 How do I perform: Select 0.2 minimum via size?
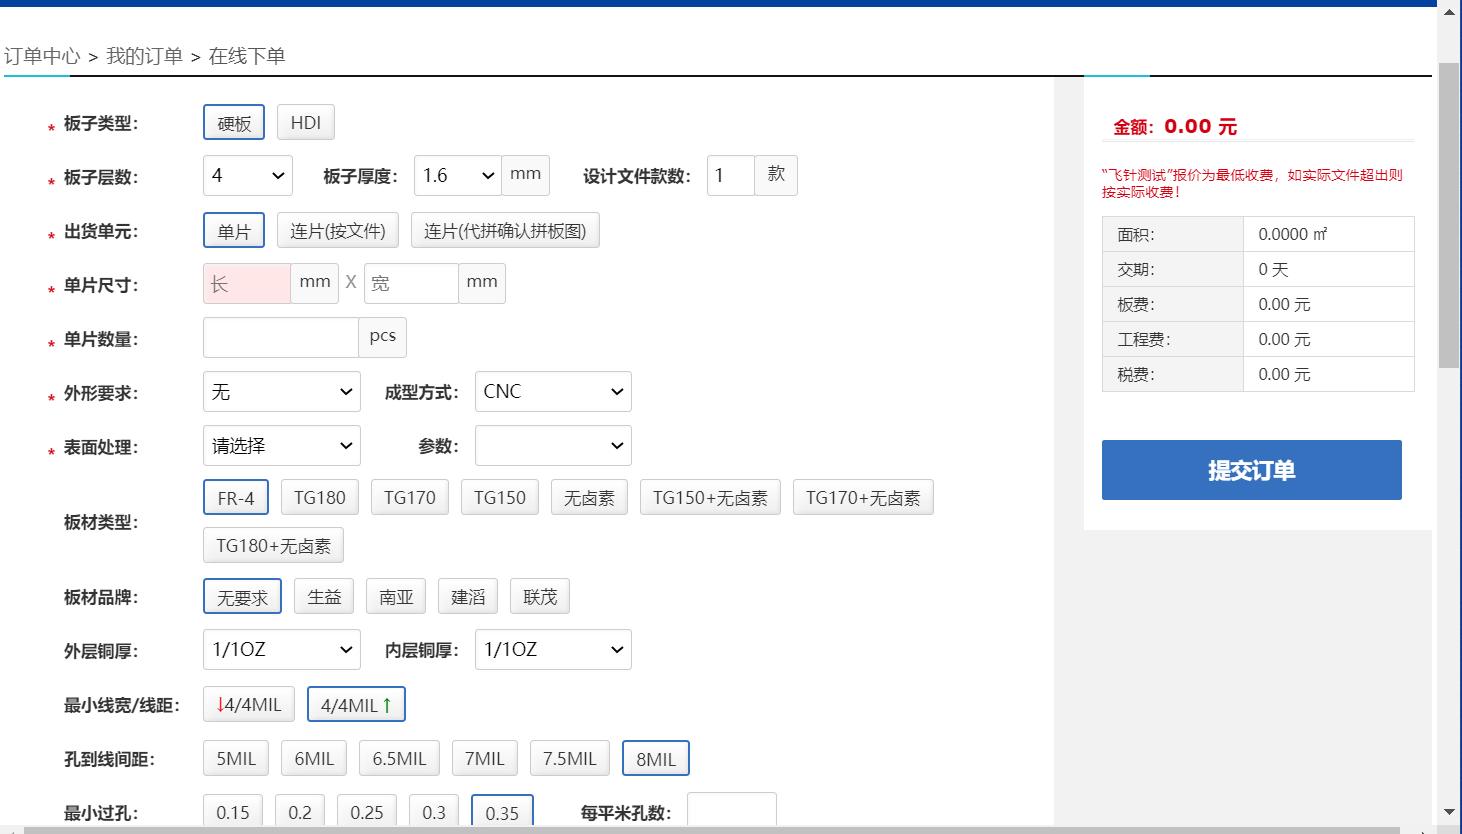click(x=300, y=812)
